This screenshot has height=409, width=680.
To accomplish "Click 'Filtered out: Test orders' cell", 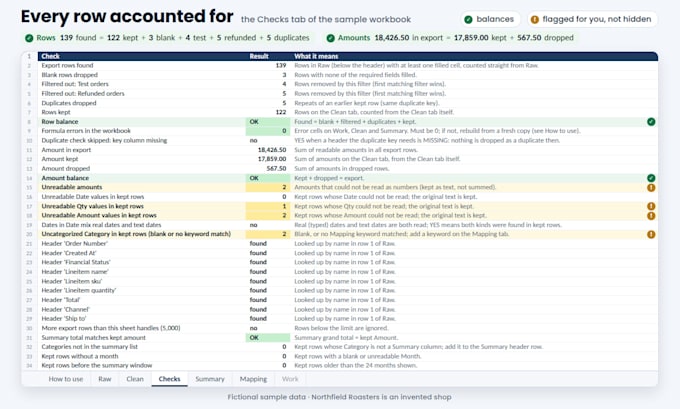I will pyautogui.click(x=142, y=84).
